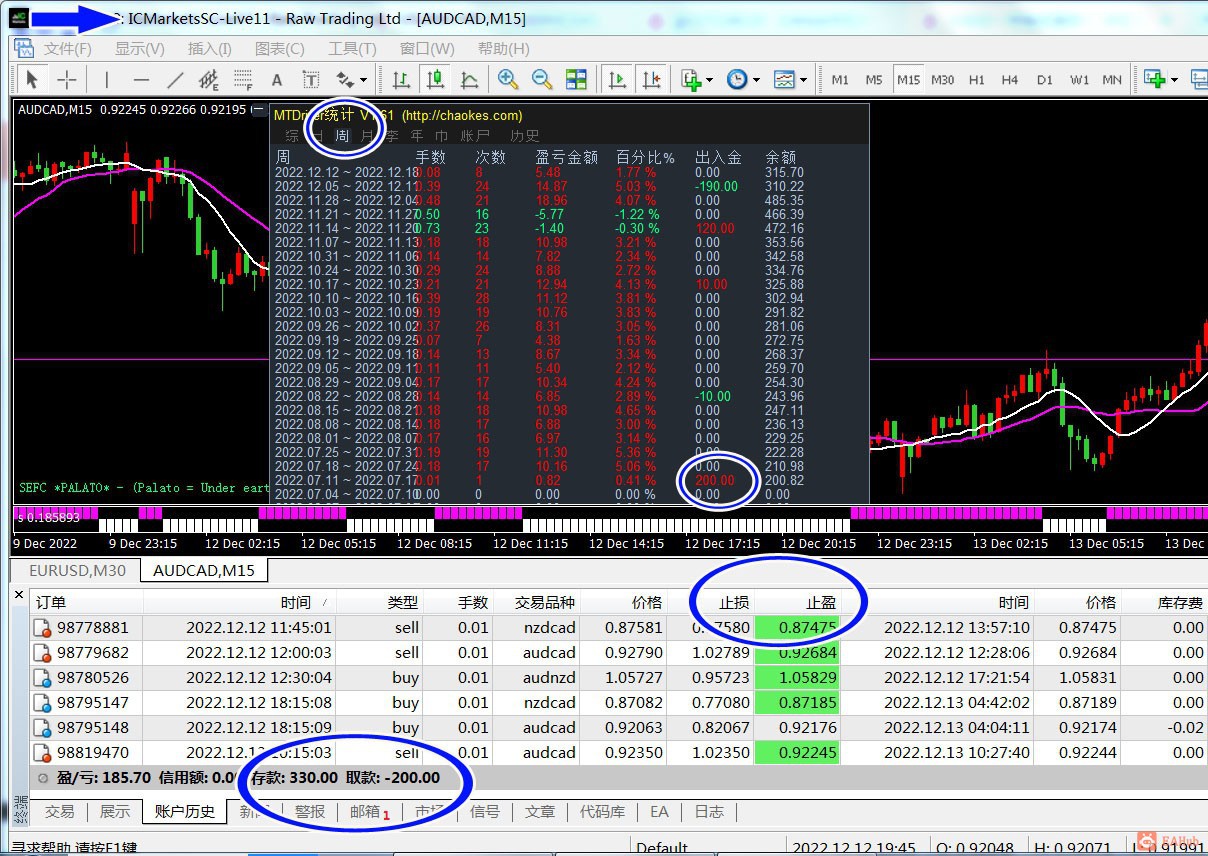This screenshot has width=1208, height=856.
Task: Zoom out on the chart
Action: (542, 79)
